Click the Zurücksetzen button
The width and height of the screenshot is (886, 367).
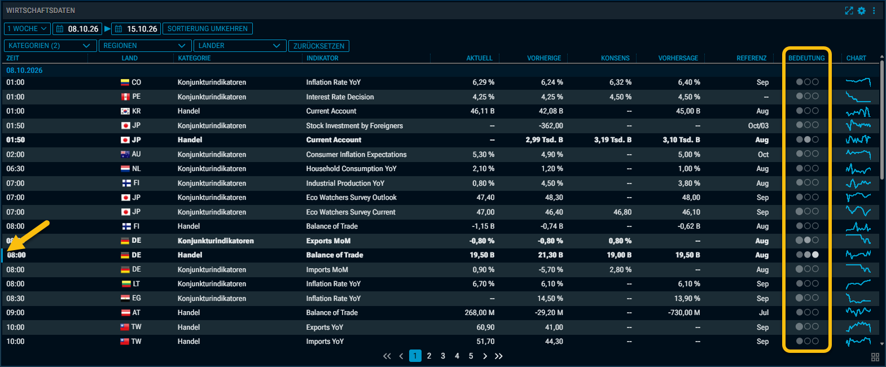[319, 46]
